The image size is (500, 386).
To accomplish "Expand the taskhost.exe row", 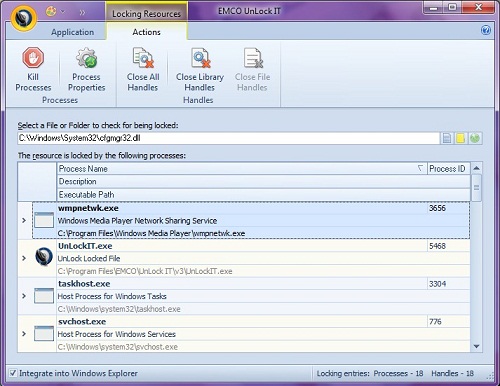I will click(24, 296).
